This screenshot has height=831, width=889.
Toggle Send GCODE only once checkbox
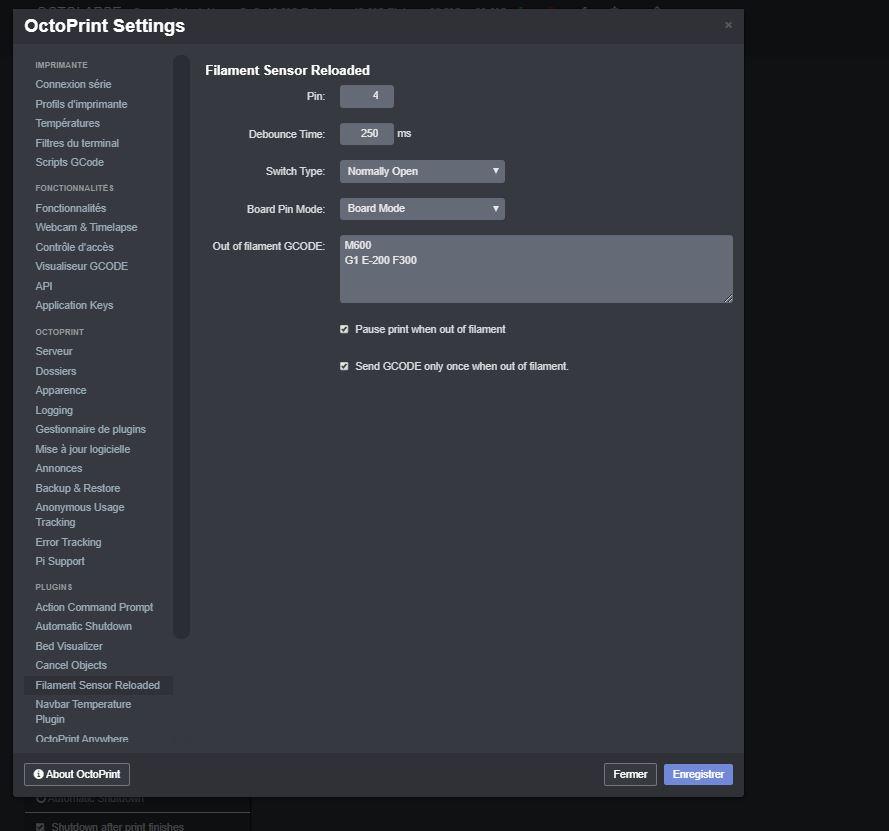(345, 366)
